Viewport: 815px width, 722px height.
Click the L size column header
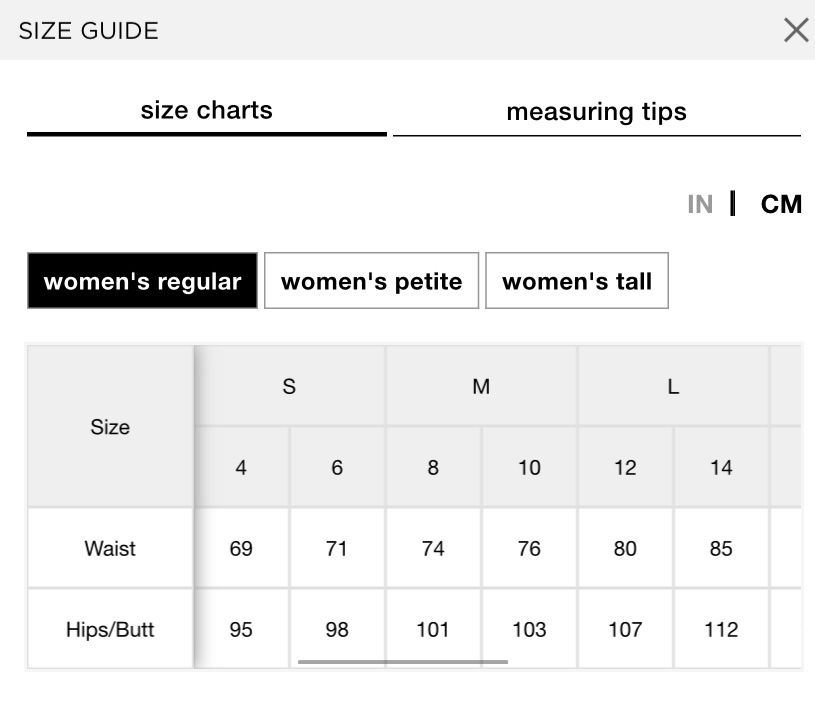tap(673, 386)
